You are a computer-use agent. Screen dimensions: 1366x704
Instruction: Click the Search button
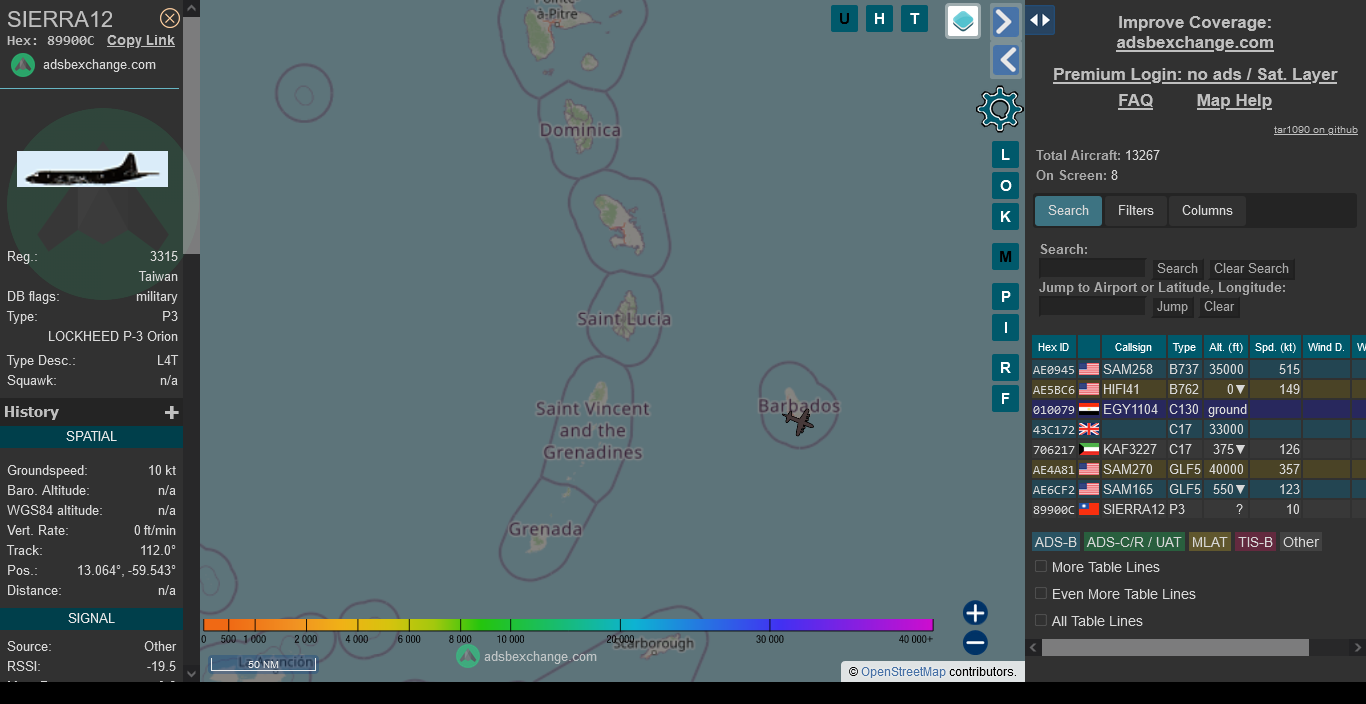[x=1177, y=269]
